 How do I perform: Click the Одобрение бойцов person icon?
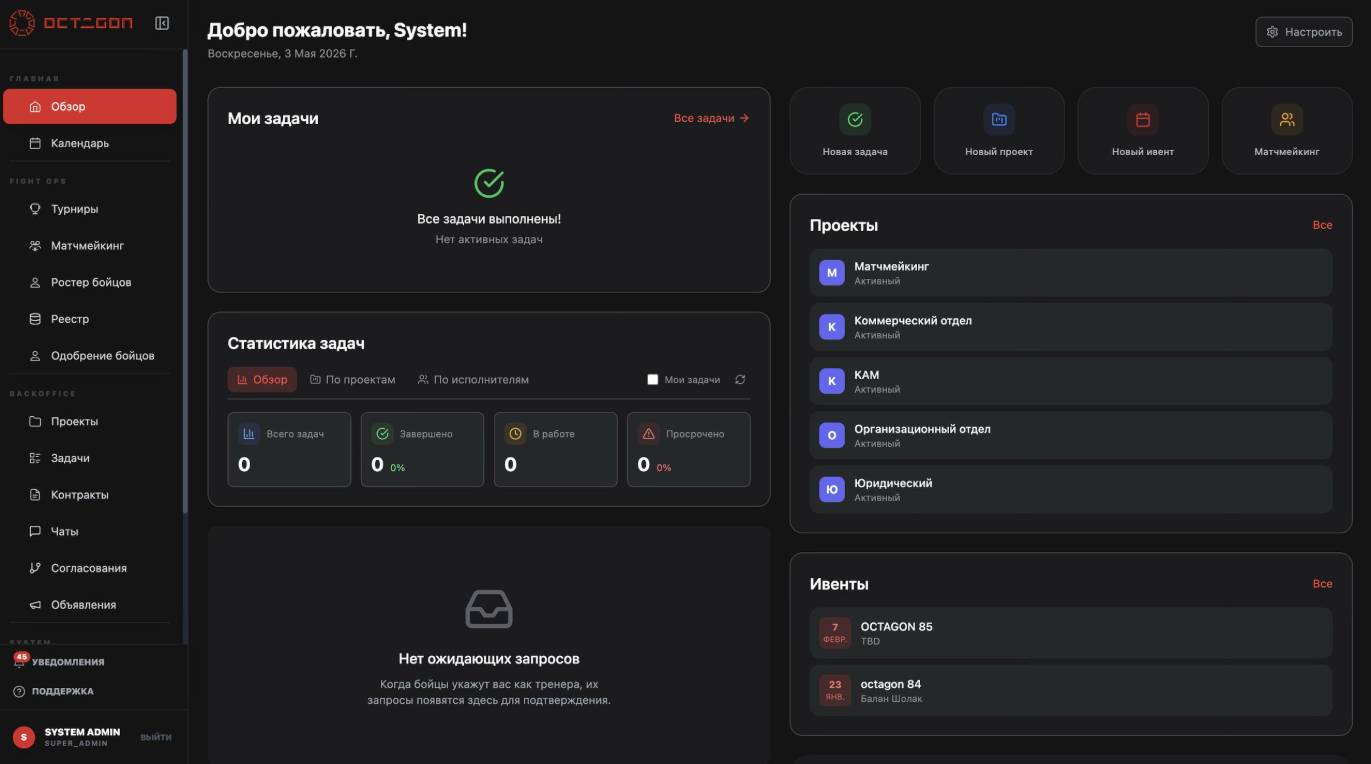pos(35,356)
